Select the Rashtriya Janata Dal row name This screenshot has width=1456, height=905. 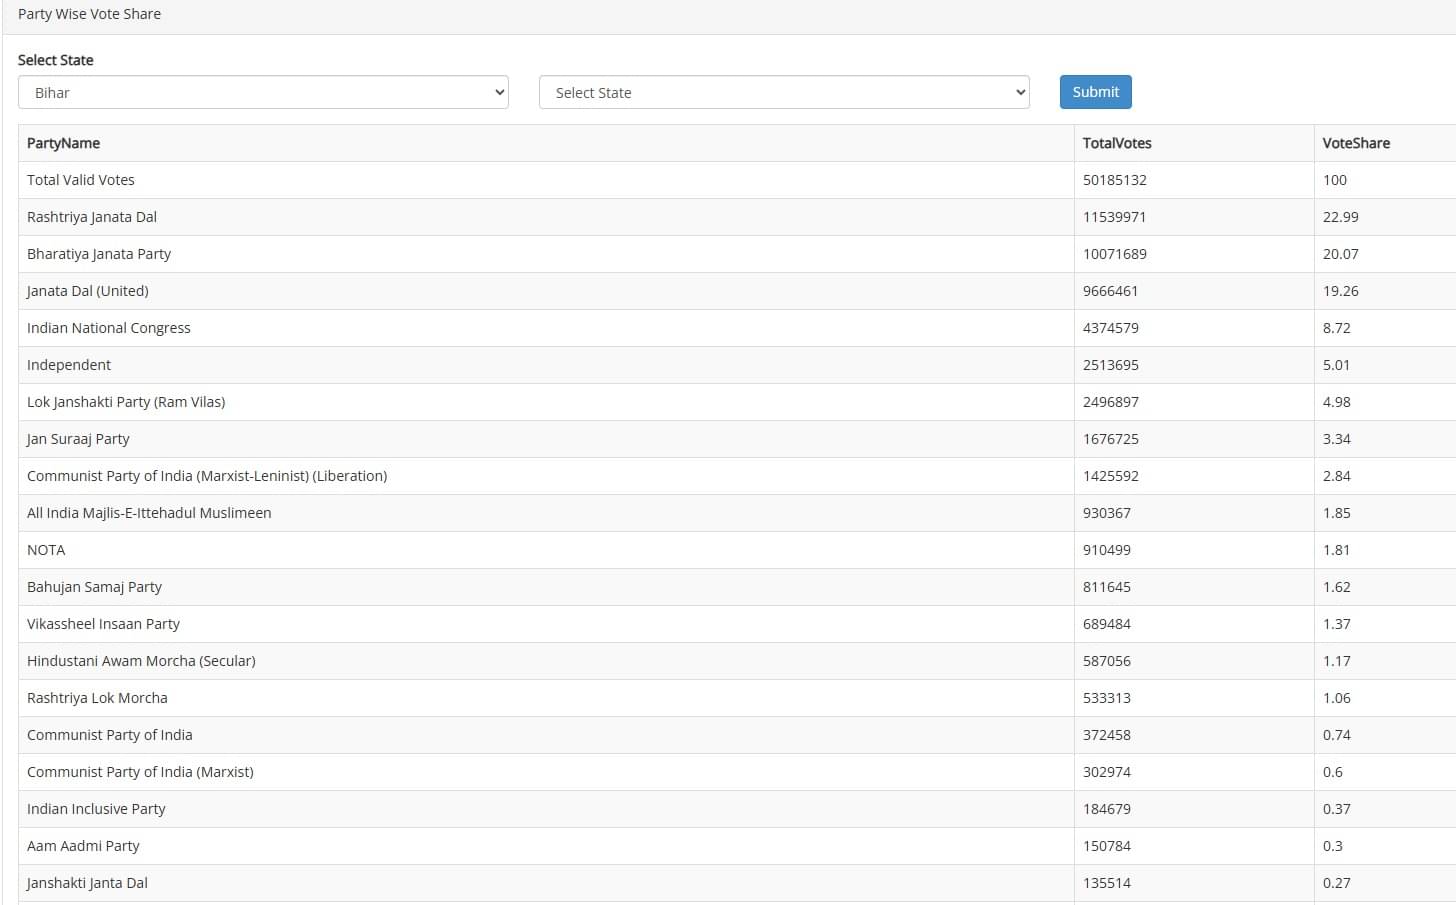point(92,217)
